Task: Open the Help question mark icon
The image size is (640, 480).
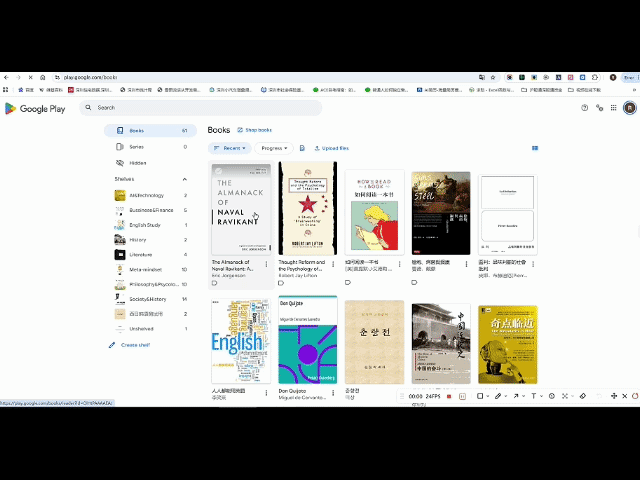Action: point(584,108)
